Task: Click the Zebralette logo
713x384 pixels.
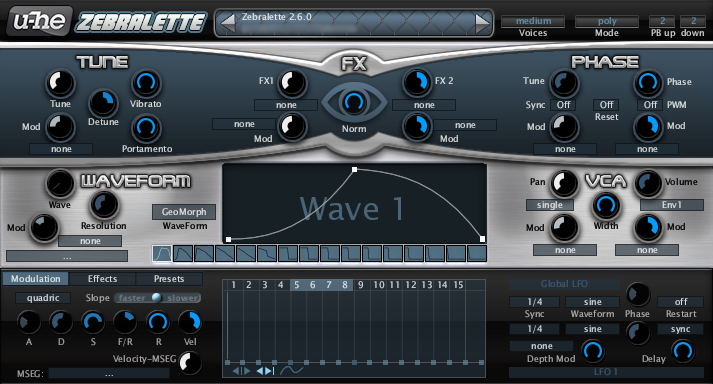Action: (x=141, y=22)
